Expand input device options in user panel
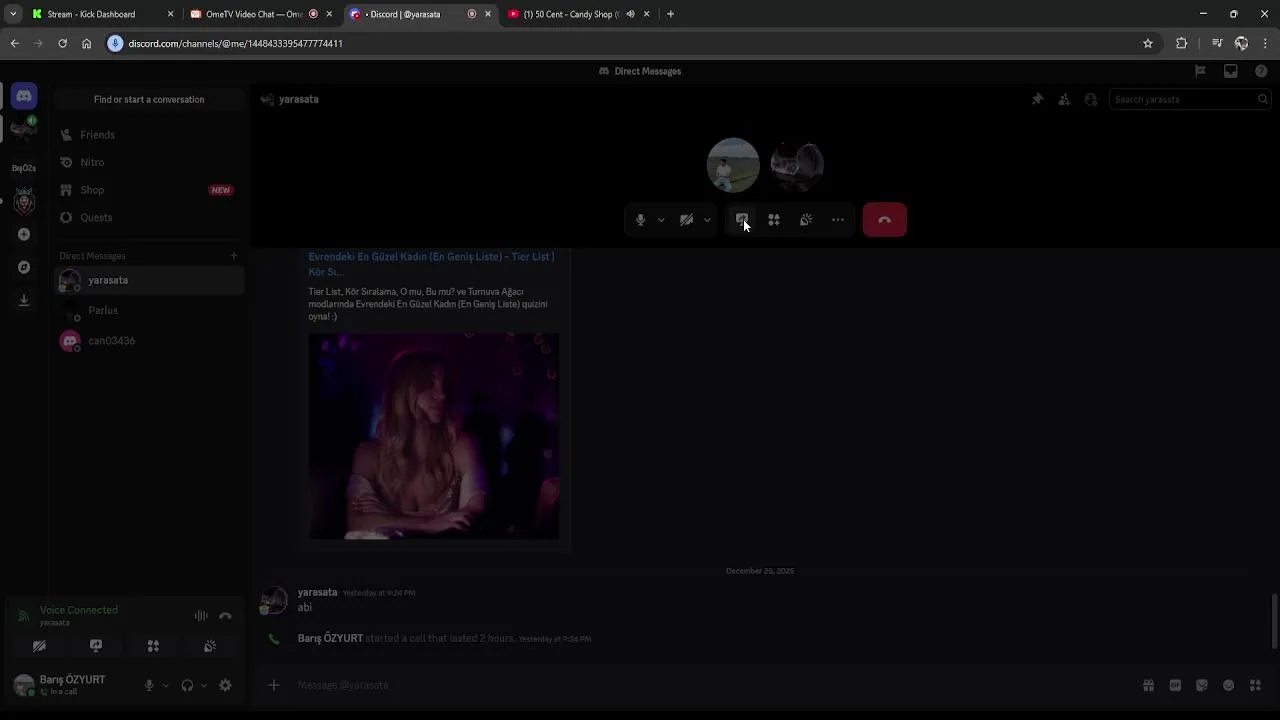 (165, 685)
